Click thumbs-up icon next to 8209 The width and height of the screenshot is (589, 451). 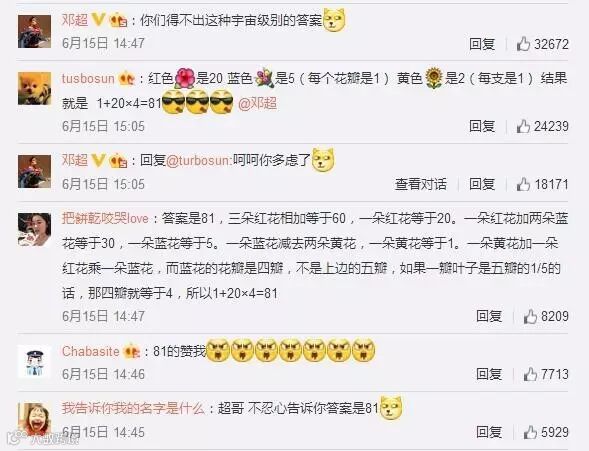click(x=530, y=317)
